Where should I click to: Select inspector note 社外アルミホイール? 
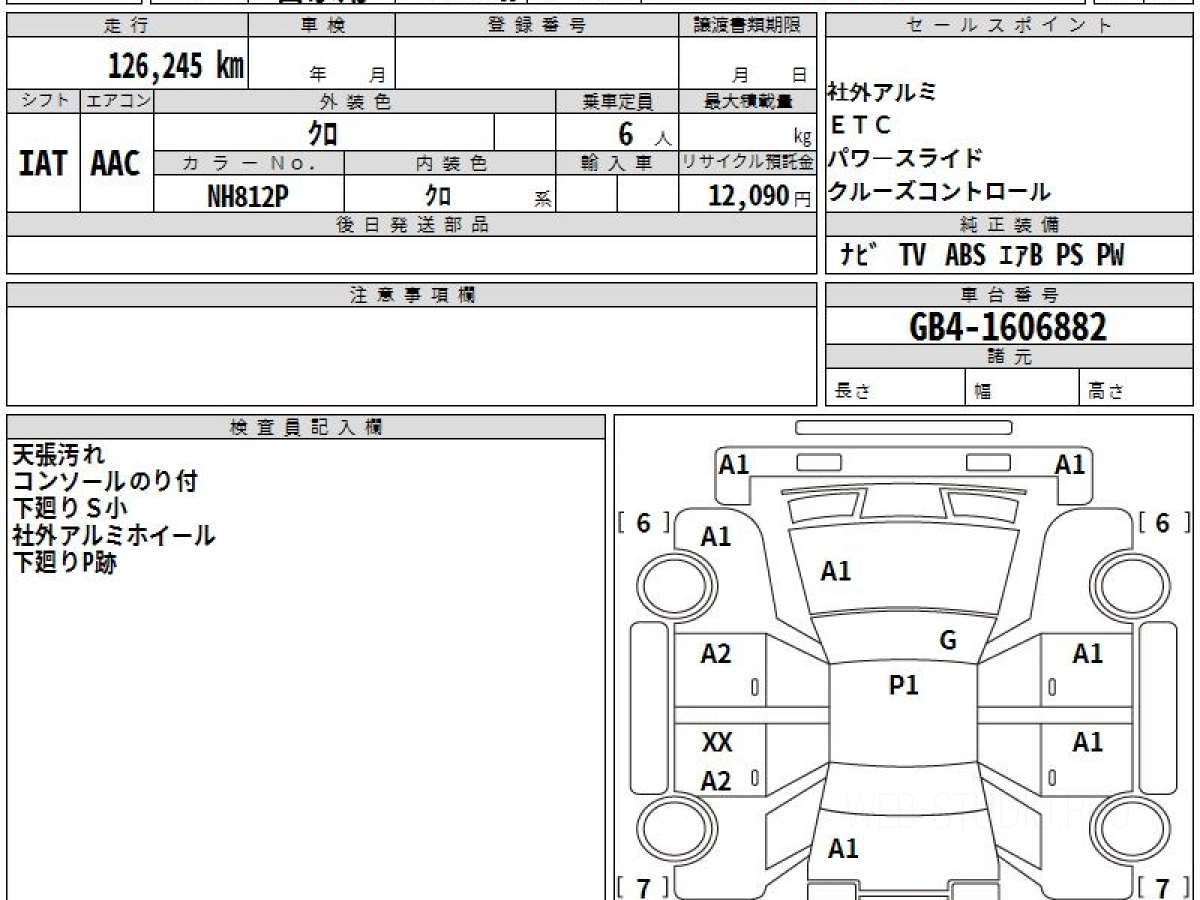(x=114, y=536)
